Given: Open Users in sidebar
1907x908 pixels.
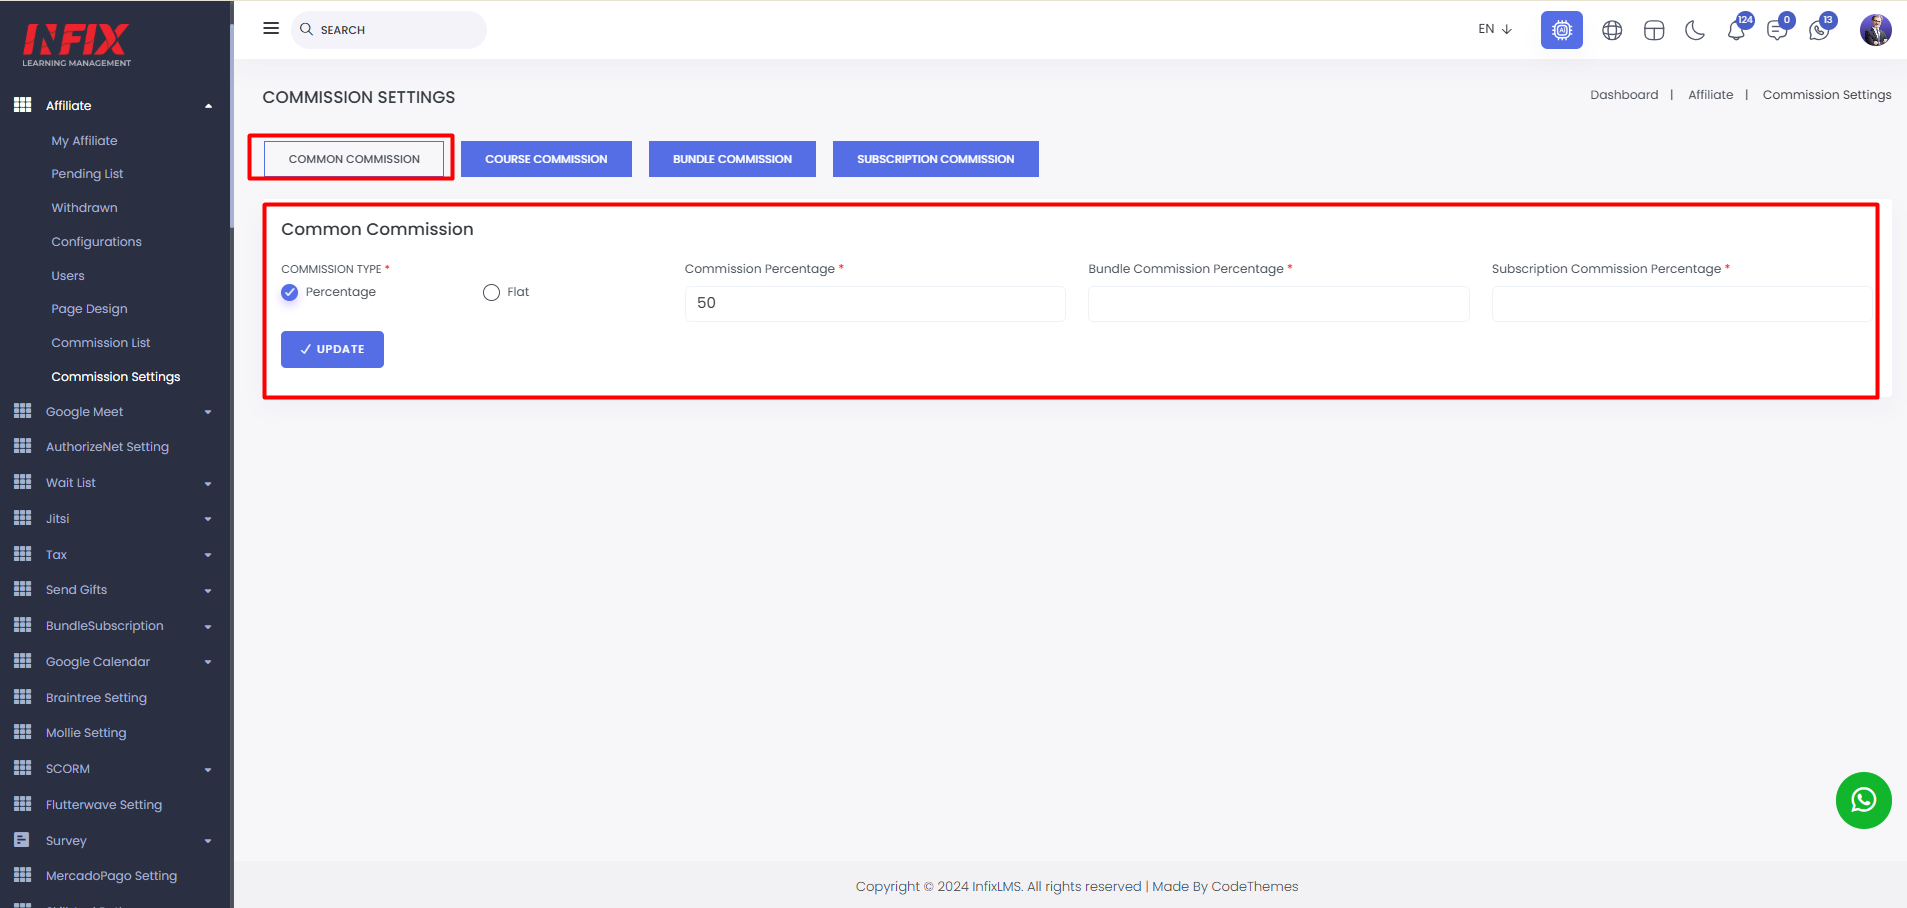Looking at the screenshot, I should pyautogui.click(x=68, y=276).
